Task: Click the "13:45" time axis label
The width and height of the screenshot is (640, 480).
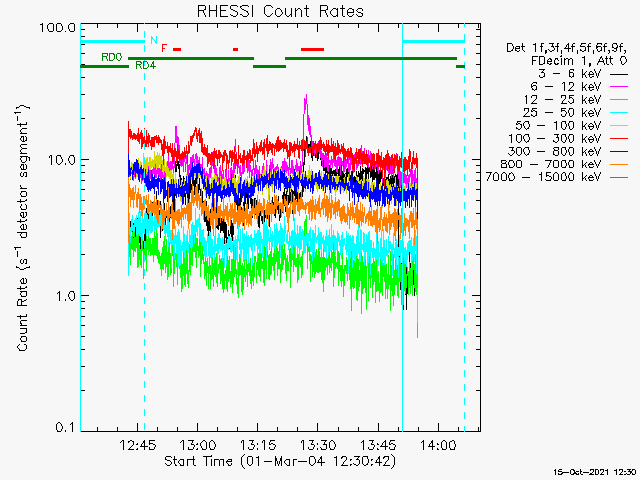Action: pos(378,445)
